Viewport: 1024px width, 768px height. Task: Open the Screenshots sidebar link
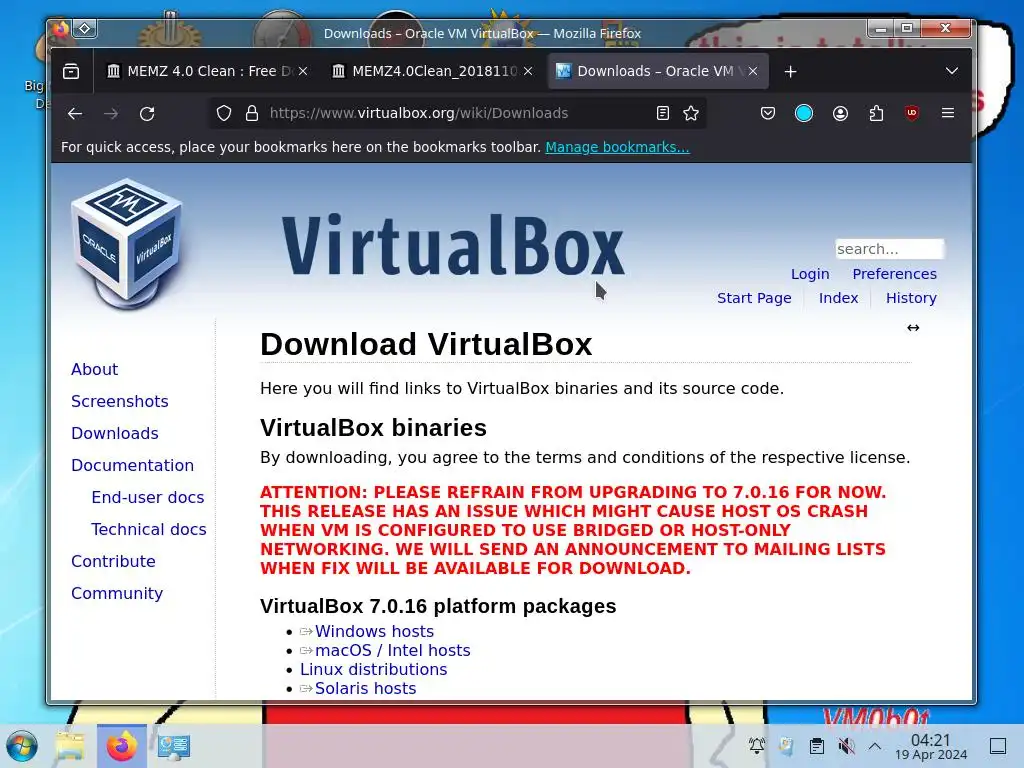pyautogui.click(x=120, y=402)
